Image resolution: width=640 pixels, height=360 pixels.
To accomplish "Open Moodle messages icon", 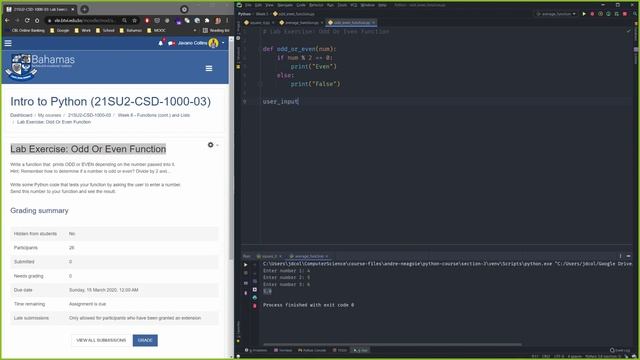I will 171,43.
